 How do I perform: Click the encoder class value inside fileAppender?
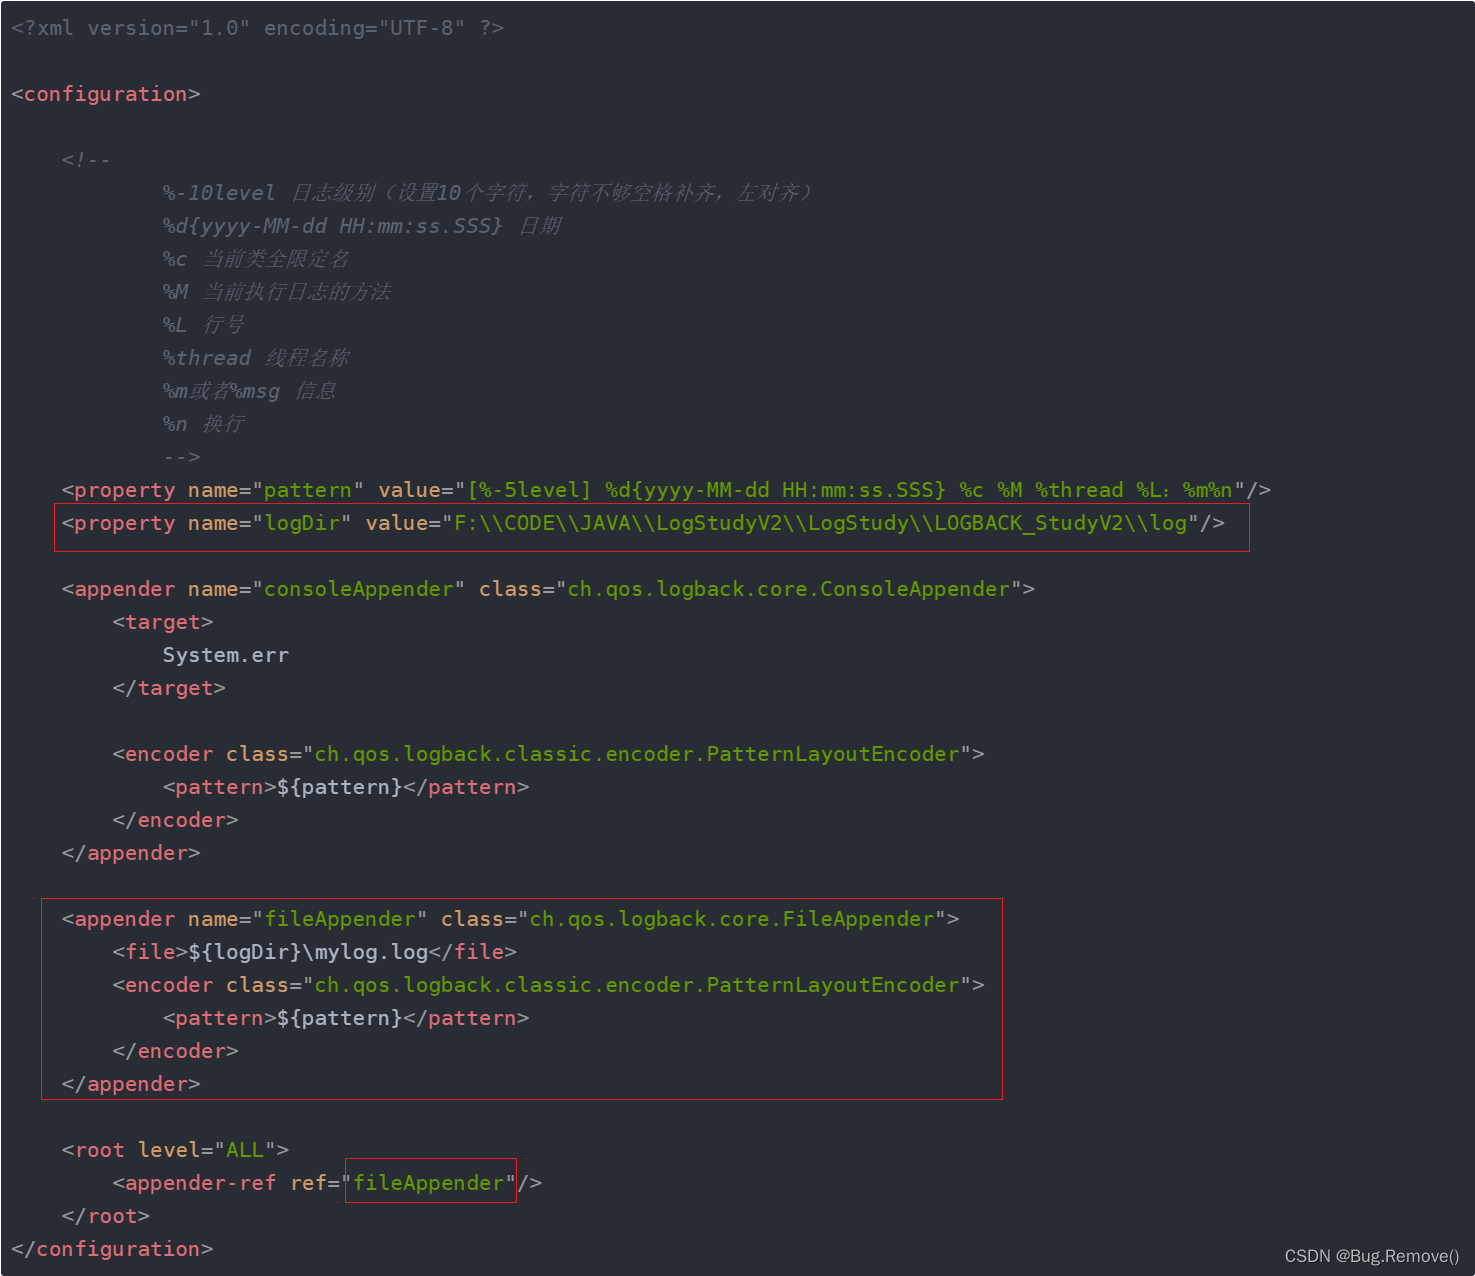coord(637,985)
